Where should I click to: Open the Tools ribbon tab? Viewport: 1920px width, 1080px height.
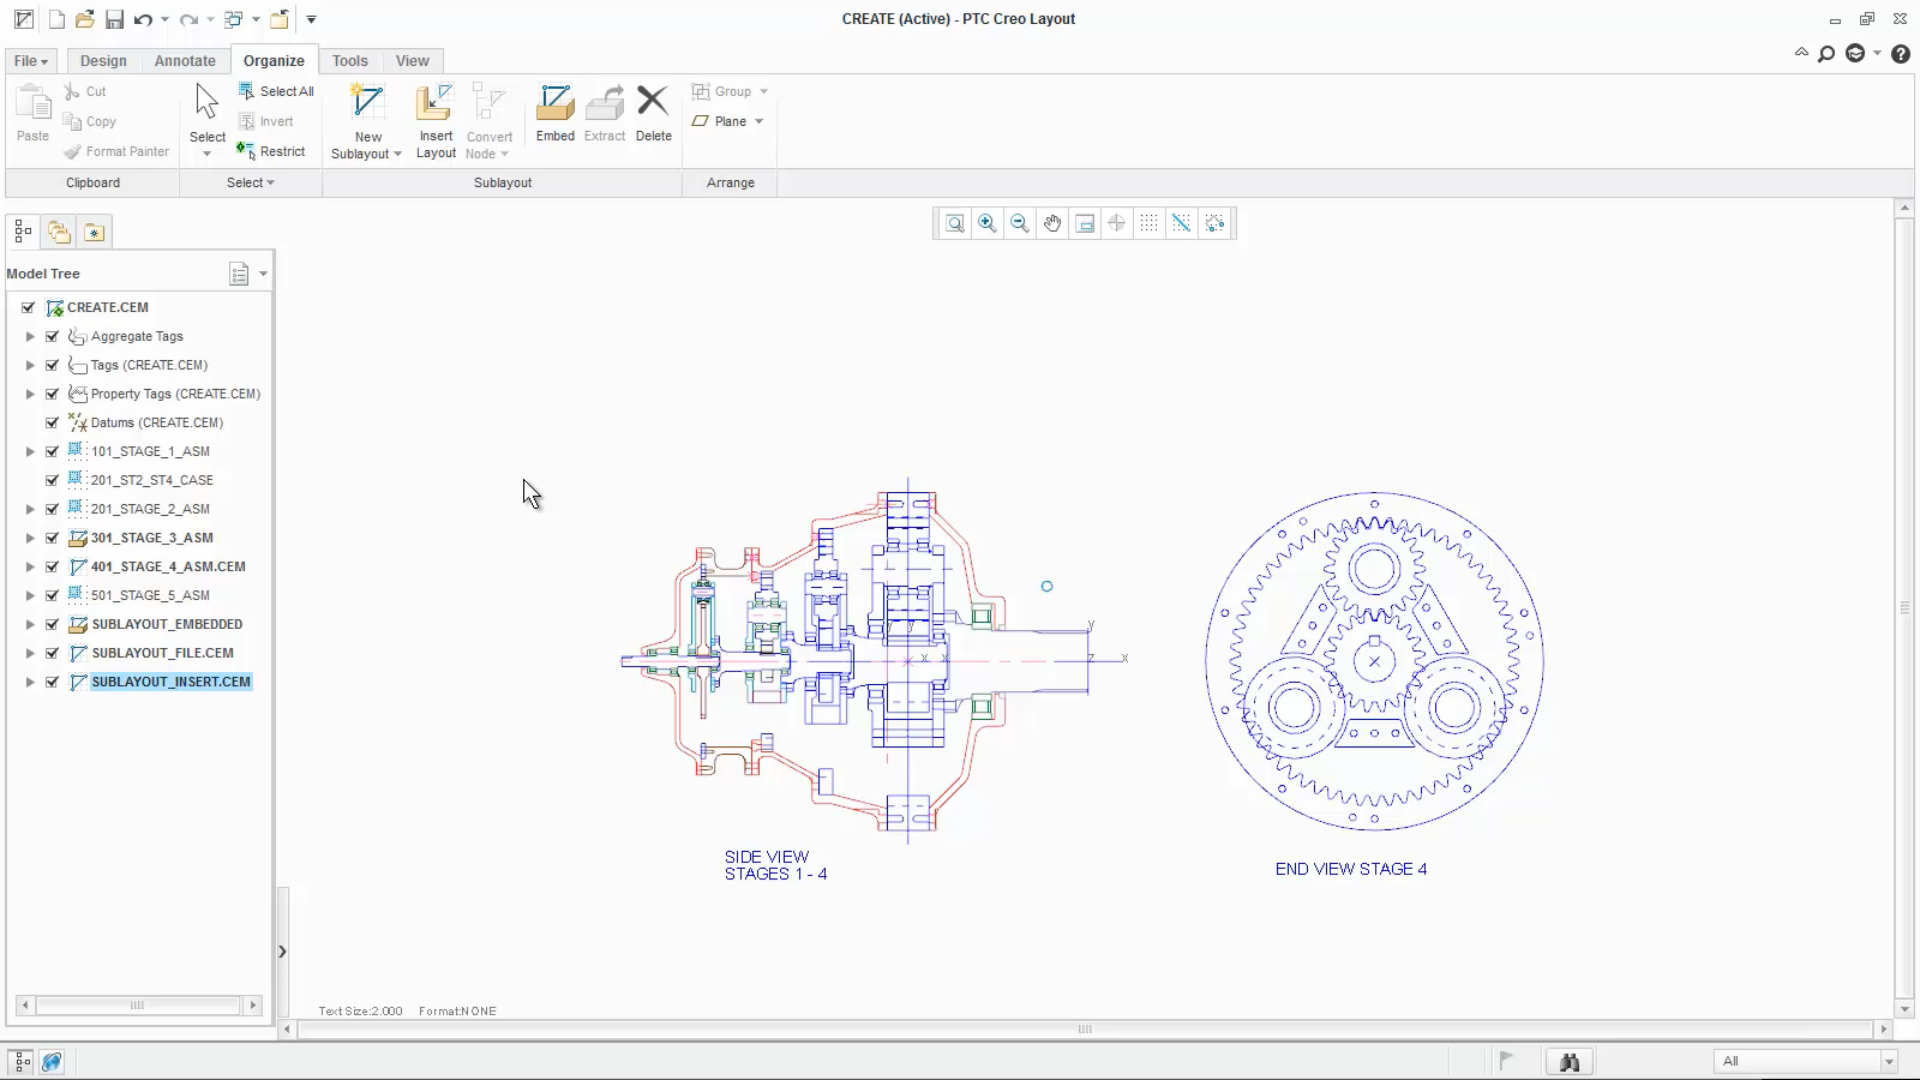(x=350, y=61)
